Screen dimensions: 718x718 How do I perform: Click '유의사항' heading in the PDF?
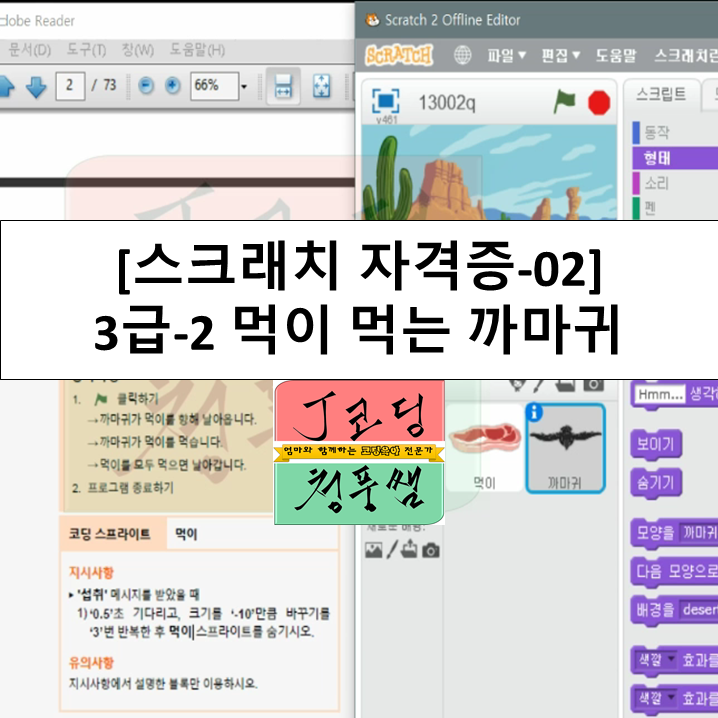[91, 663]
